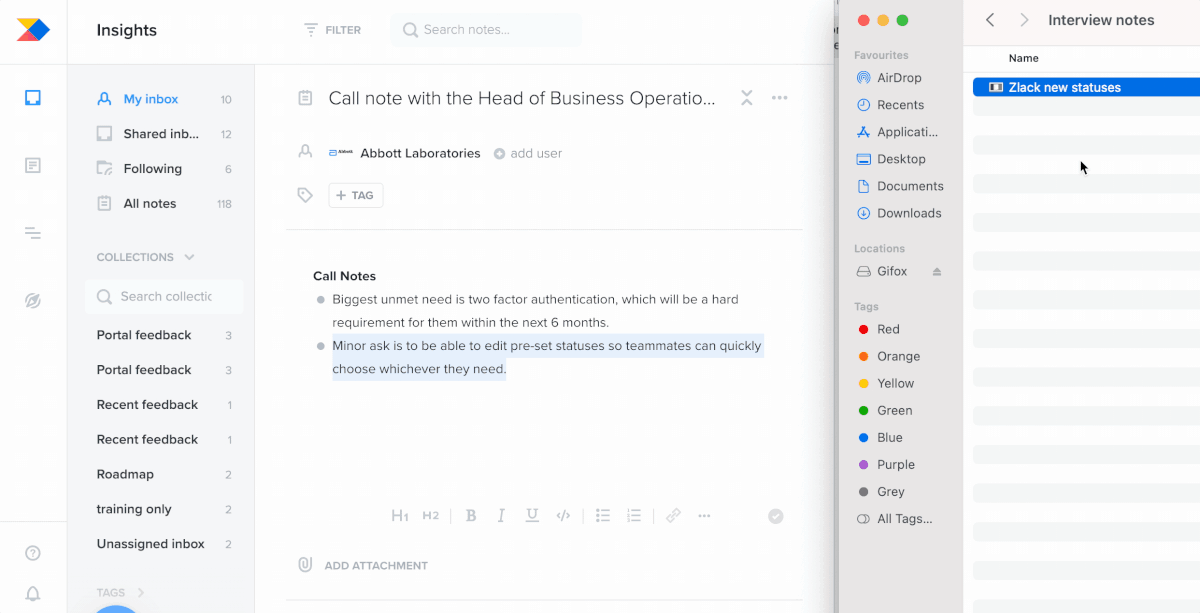
Task: Select the Gifox location in Finder
Action: tap(892, 272)
